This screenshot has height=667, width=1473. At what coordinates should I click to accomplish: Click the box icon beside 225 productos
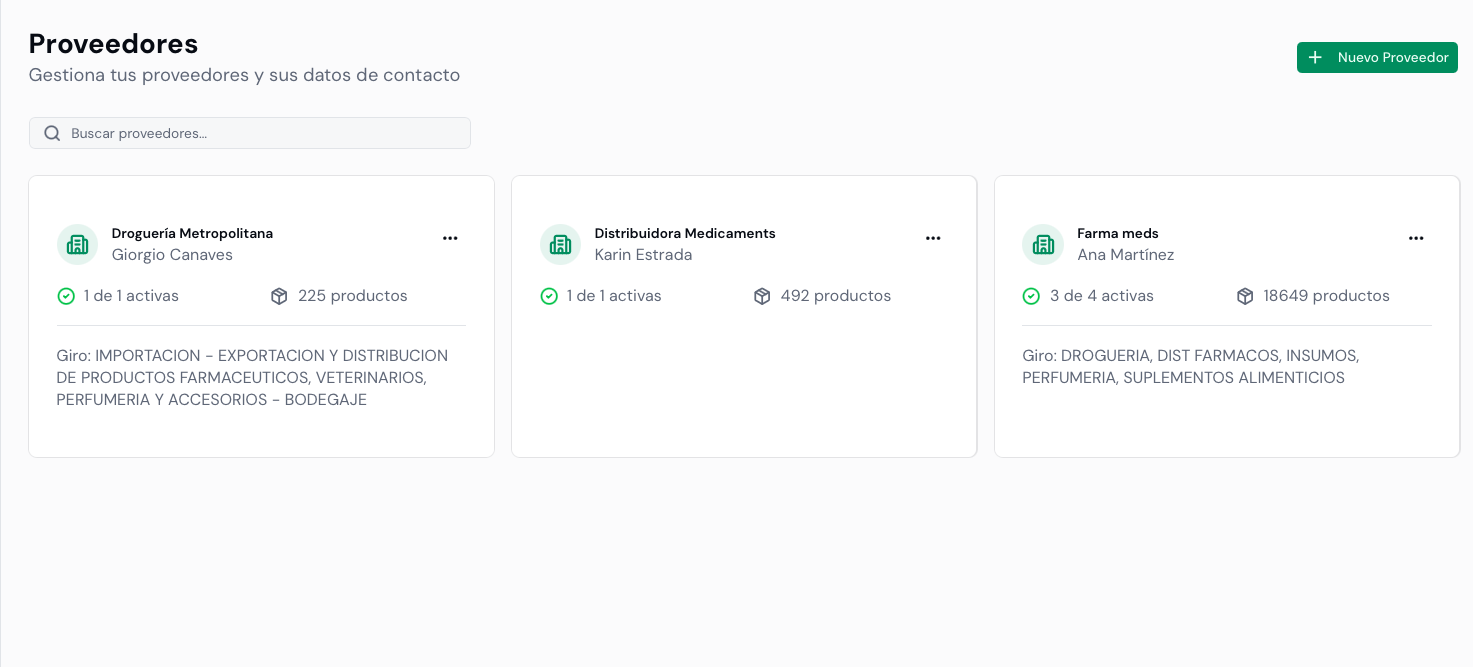pos(279,296)
